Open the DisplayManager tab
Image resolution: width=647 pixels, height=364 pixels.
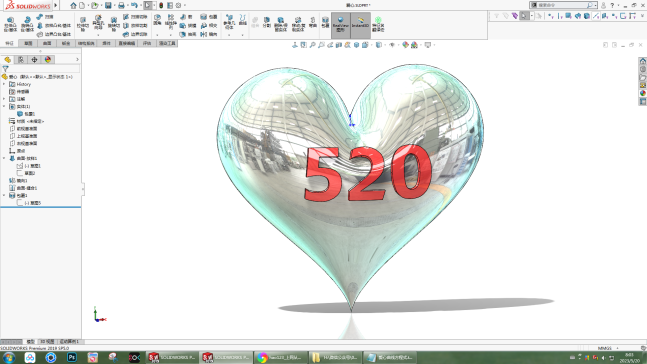pos(48,60)
